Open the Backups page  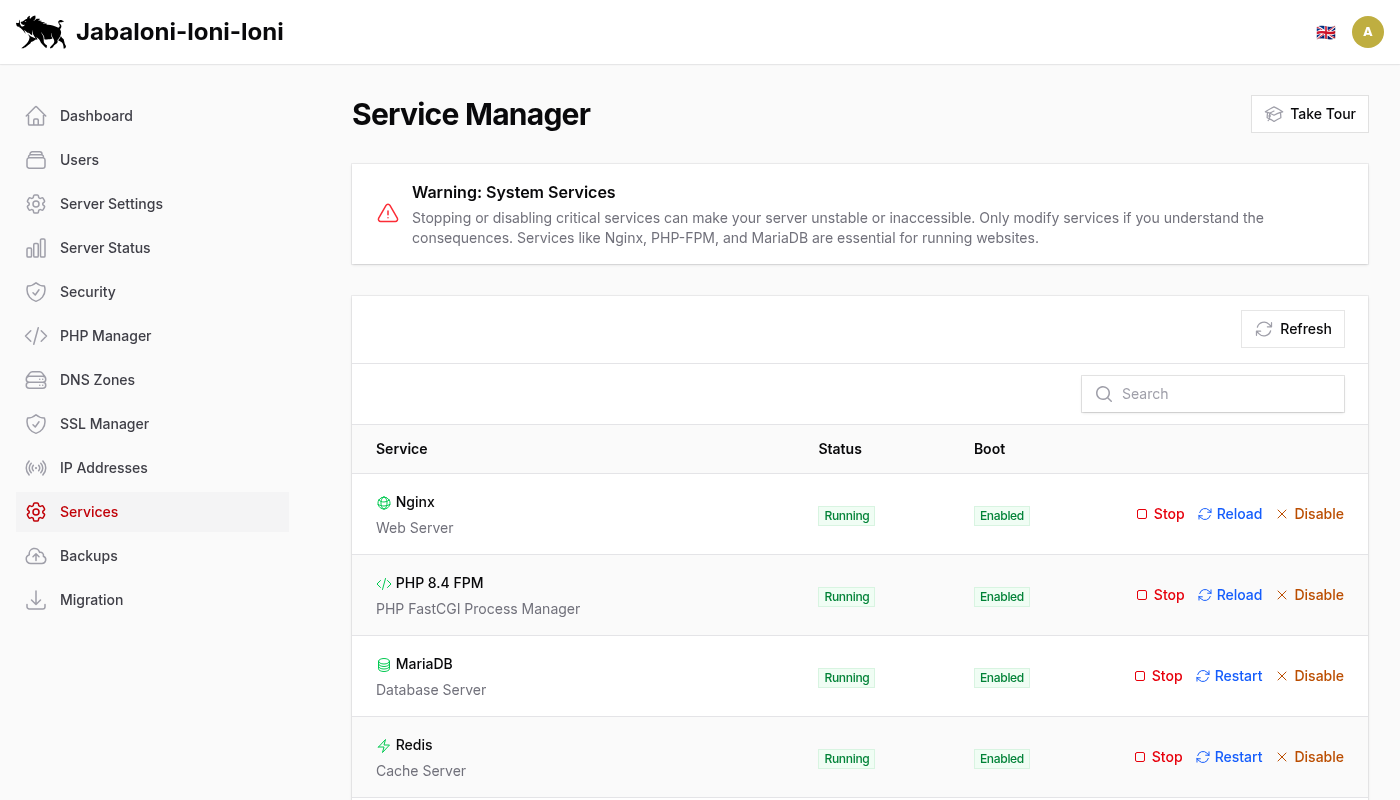coord(89,555)
